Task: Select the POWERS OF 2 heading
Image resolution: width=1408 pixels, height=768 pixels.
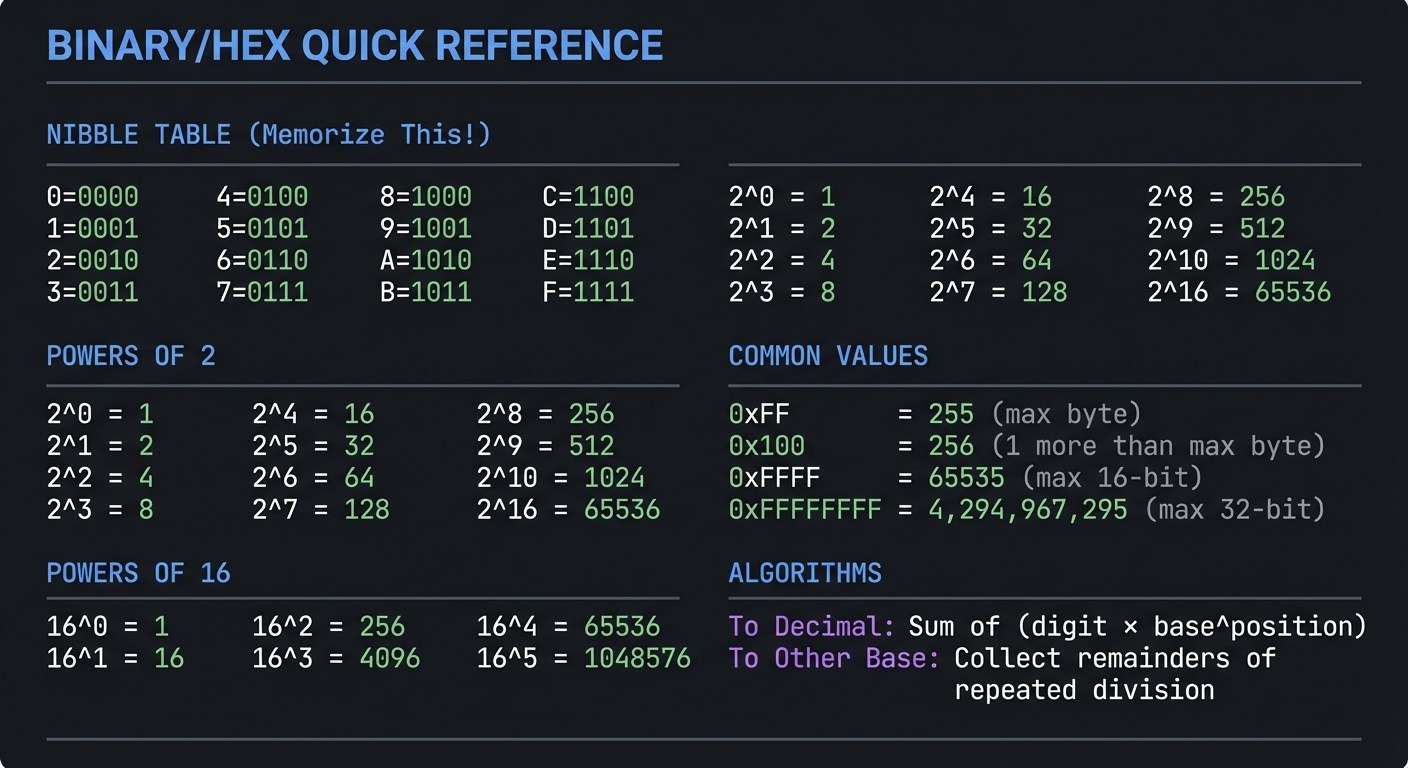Action: (x=131, y=356)
